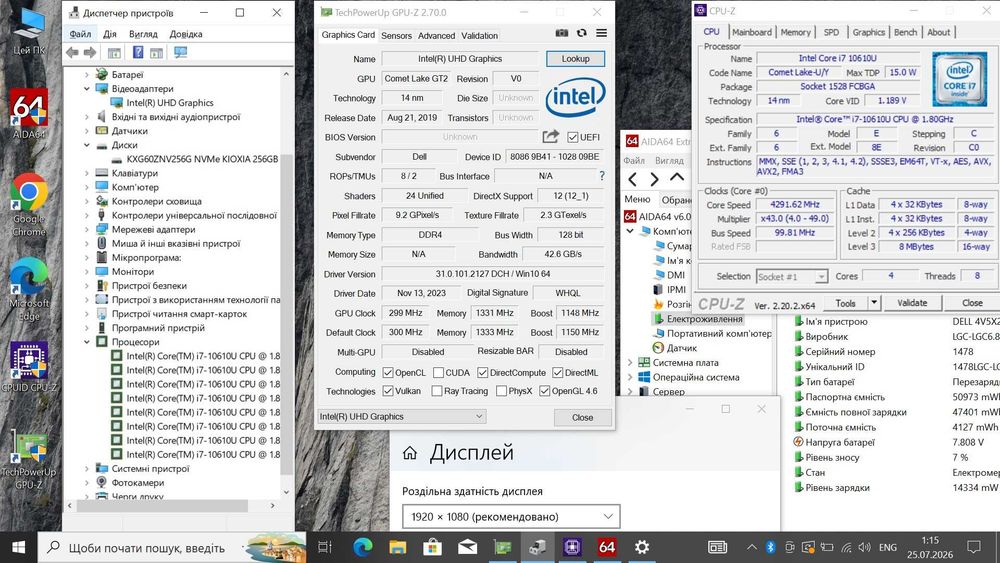This screenshot has height=563, width=1000.
Task: Open Mainboard tab in CPU-Z
Action: [752, 32]
